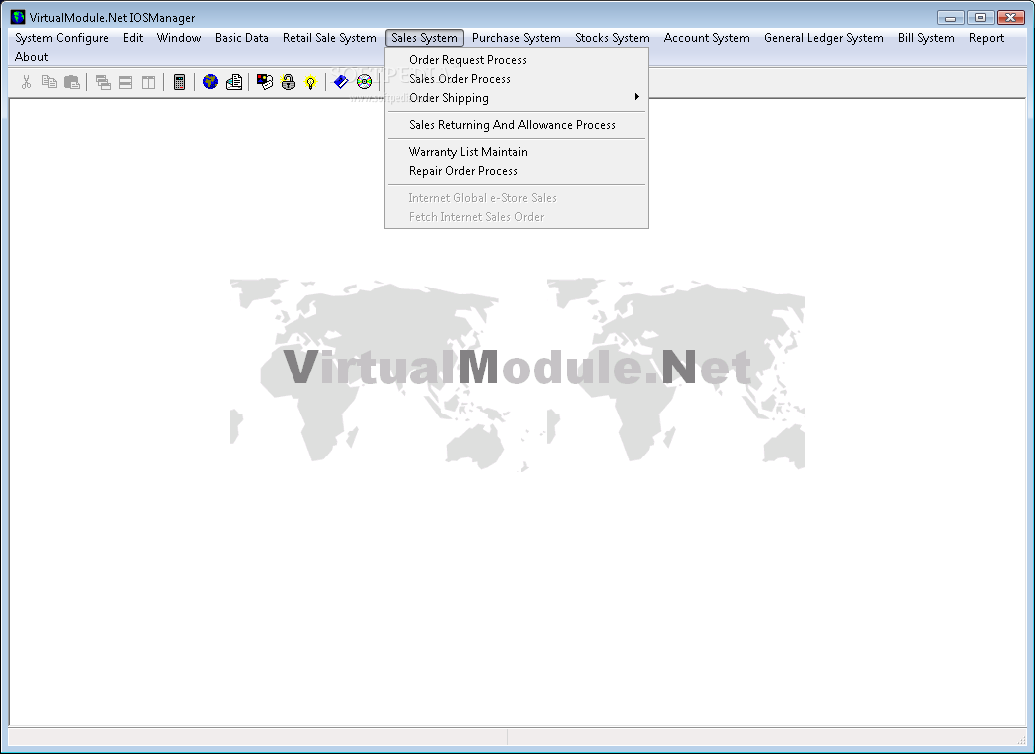Open the Basic Data menu
The width and height of the screenshot is (1035, 754).
click(x=242, y=38)
